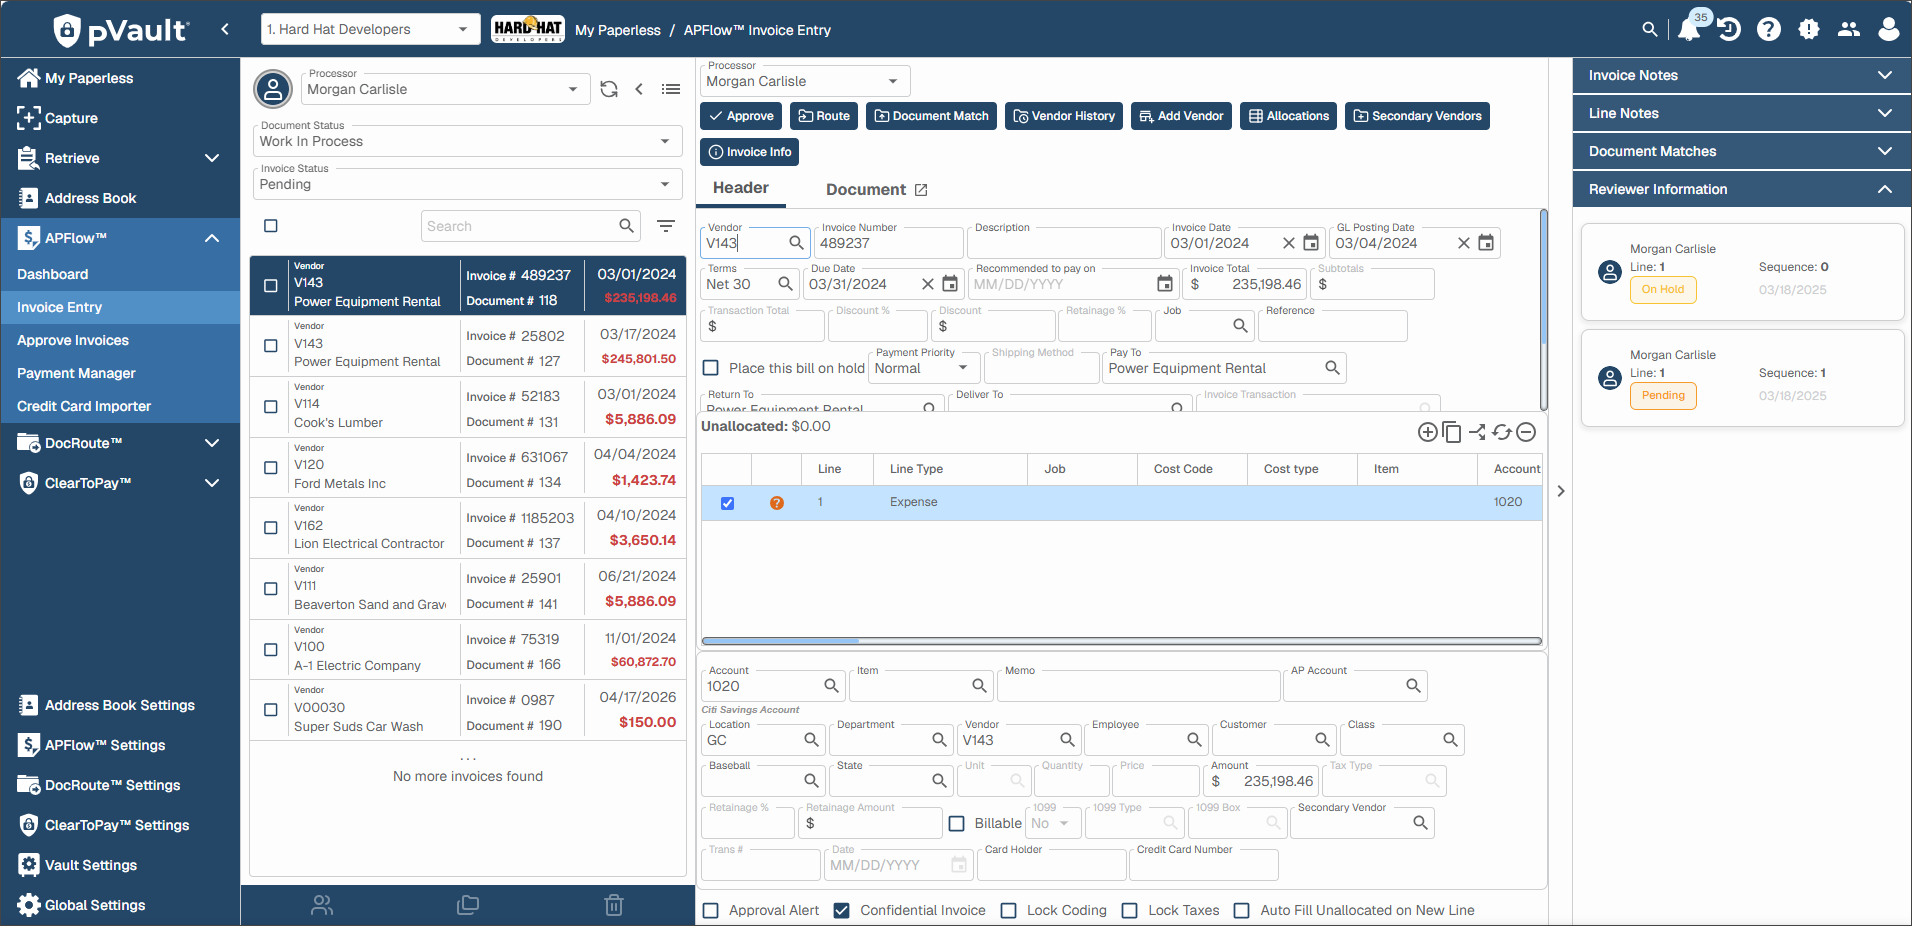The height and width of the screenshot is (926, 1912).
Task: Open the Document Status dropdown
Action: click(468, 141)
